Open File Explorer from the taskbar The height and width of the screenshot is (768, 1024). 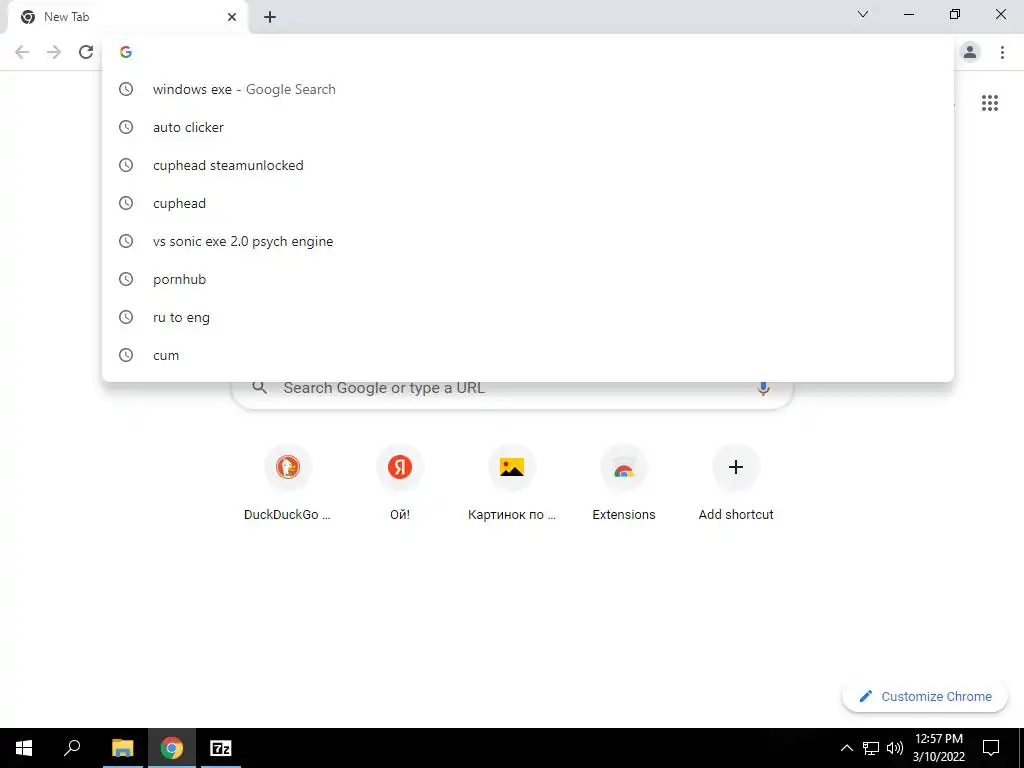pos(122,748)
